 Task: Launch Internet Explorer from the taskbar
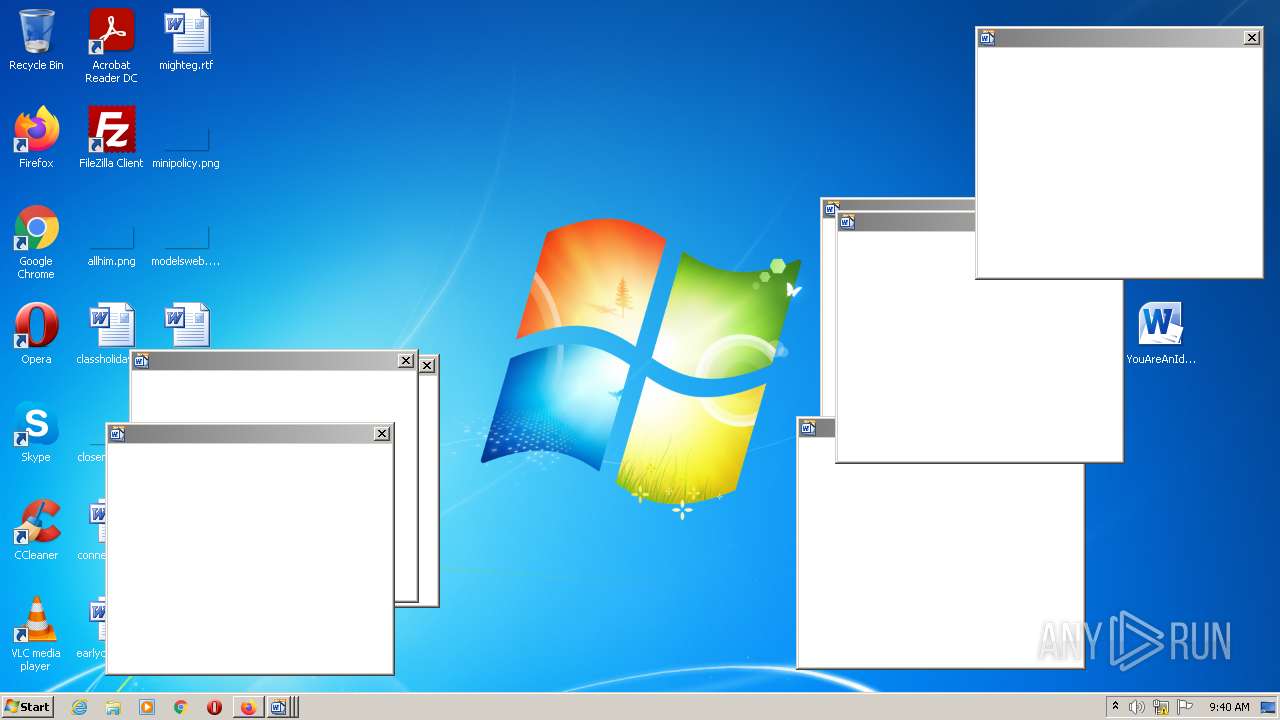[x=79, y=707]
